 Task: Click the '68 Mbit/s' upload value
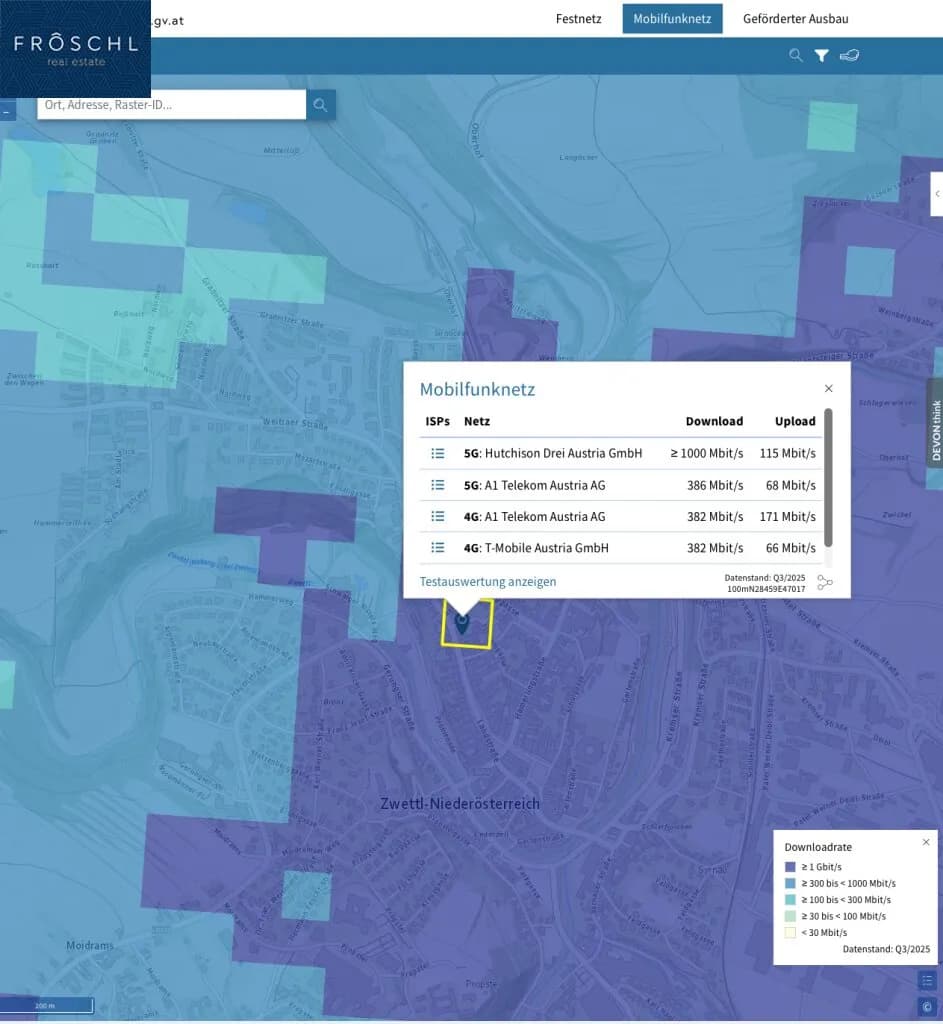(791, 485)
